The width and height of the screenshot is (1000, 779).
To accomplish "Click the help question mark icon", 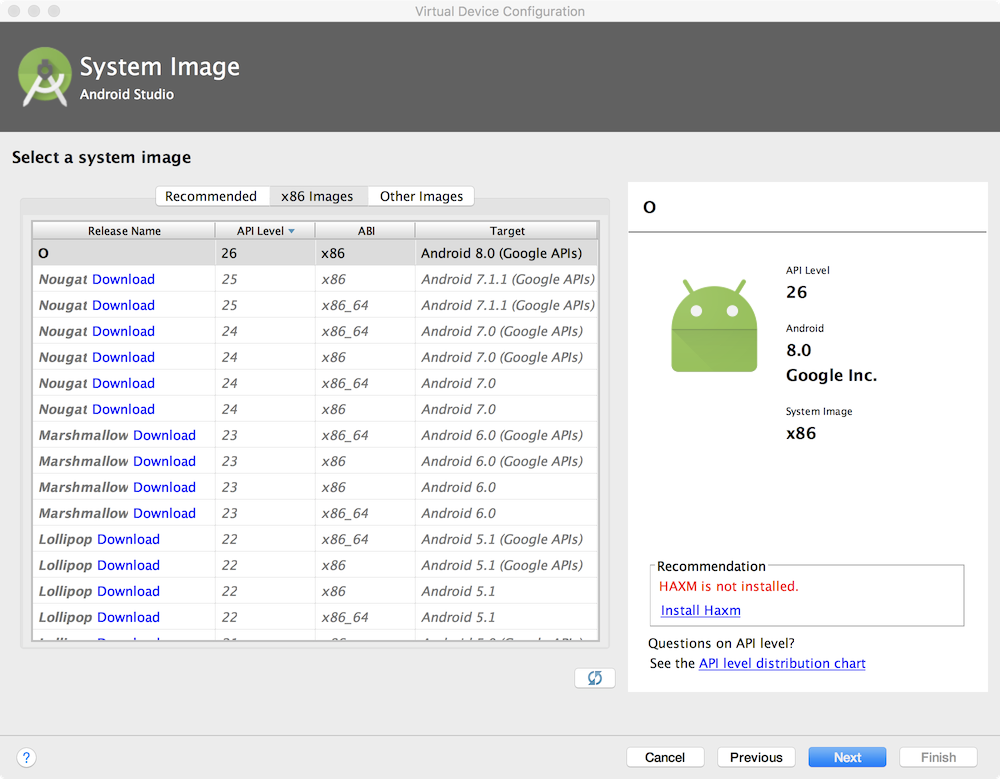I will [x=27, y=757].
